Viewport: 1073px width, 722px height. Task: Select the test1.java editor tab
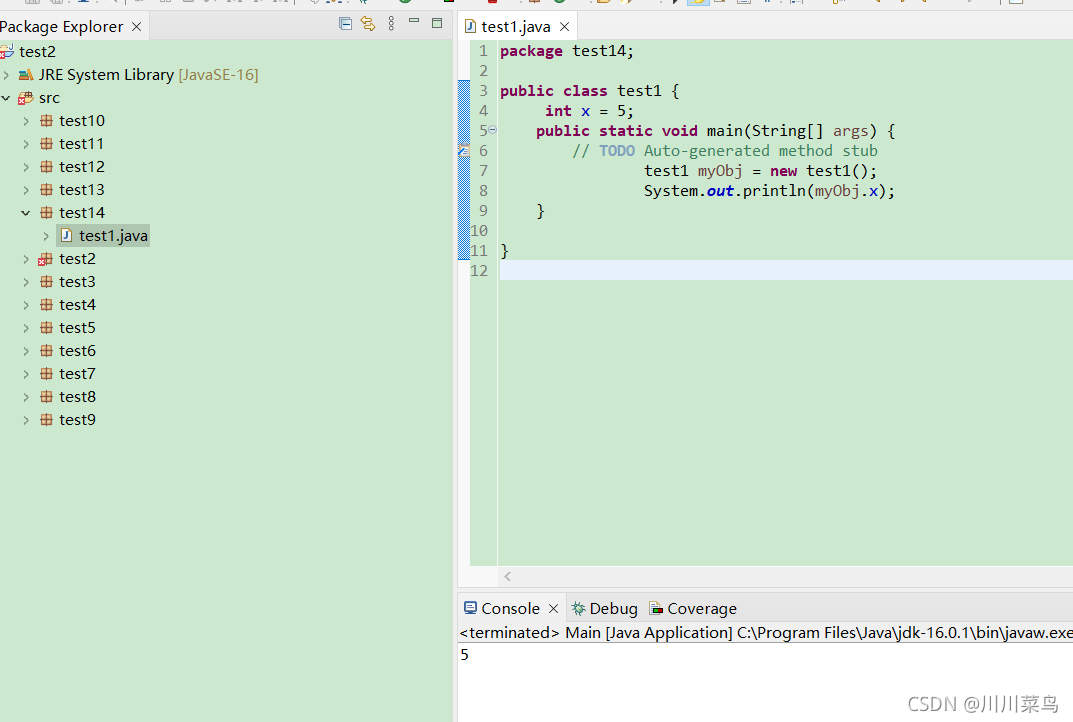[x=516, y=27]
